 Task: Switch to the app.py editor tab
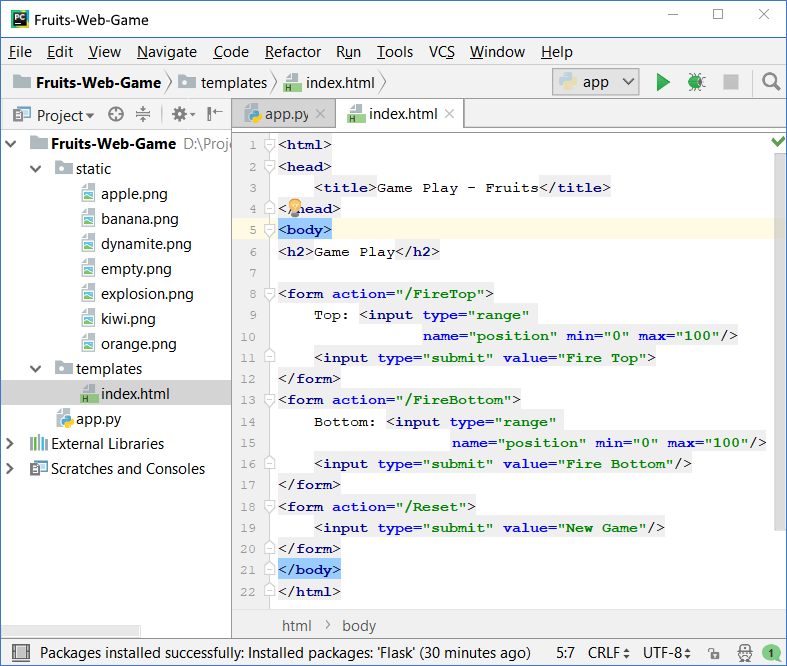tap(284, 114)
